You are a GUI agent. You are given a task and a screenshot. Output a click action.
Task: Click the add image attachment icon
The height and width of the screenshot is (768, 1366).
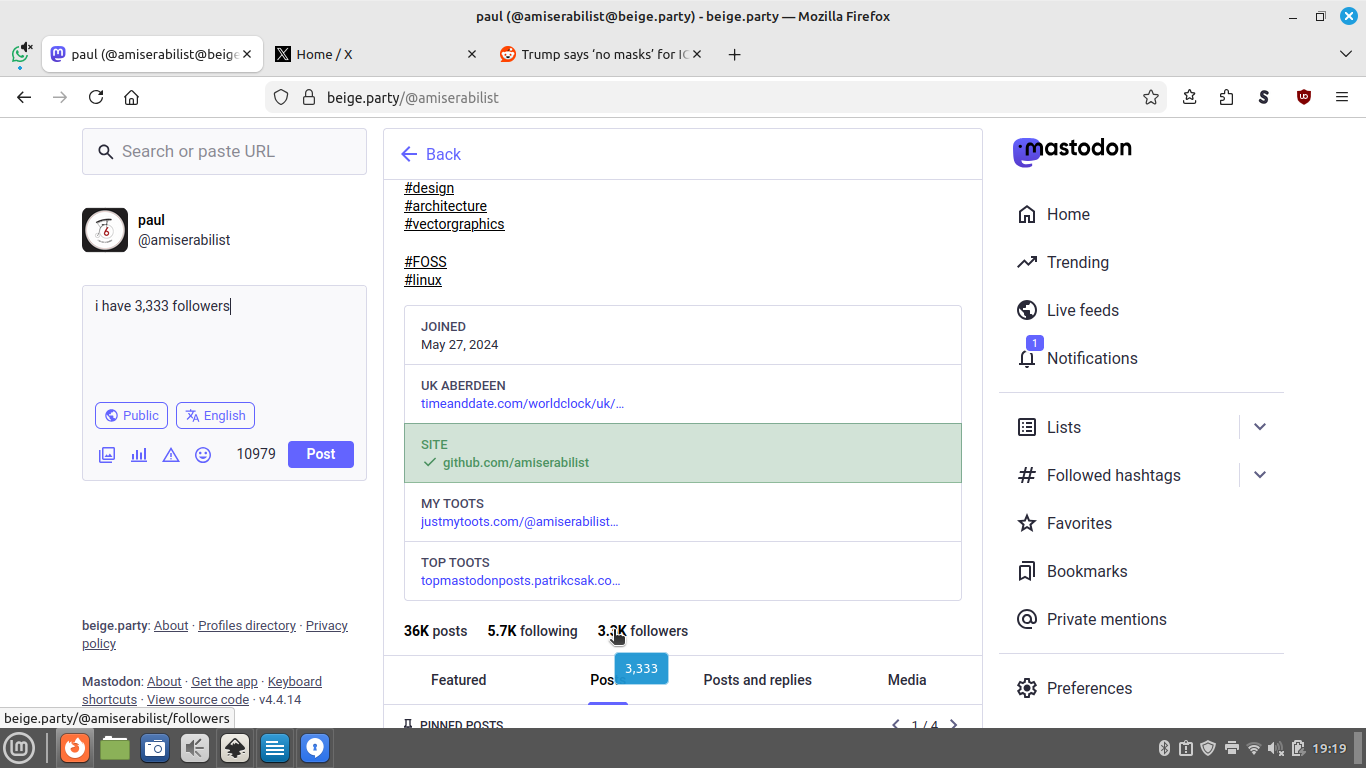pyautogui.click(x=107, y=455)
